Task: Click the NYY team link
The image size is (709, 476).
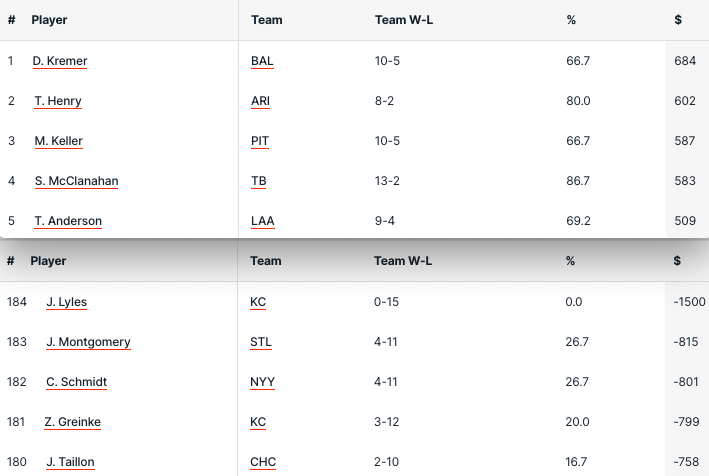Action: tap(261, 382)
